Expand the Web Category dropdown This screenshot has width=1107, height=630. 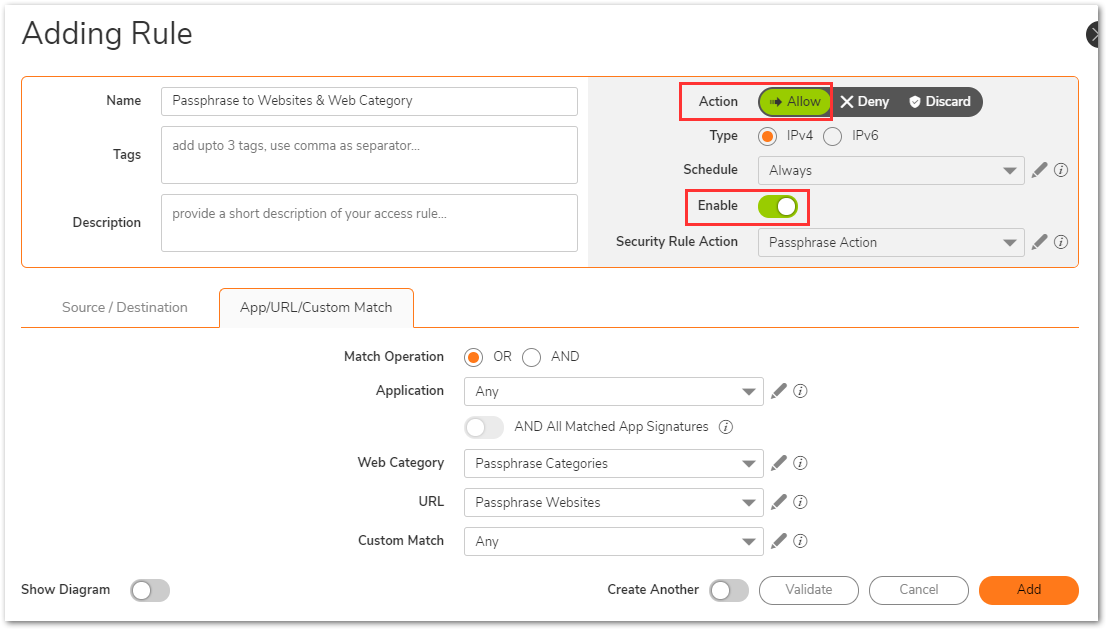tap(613, 464)
